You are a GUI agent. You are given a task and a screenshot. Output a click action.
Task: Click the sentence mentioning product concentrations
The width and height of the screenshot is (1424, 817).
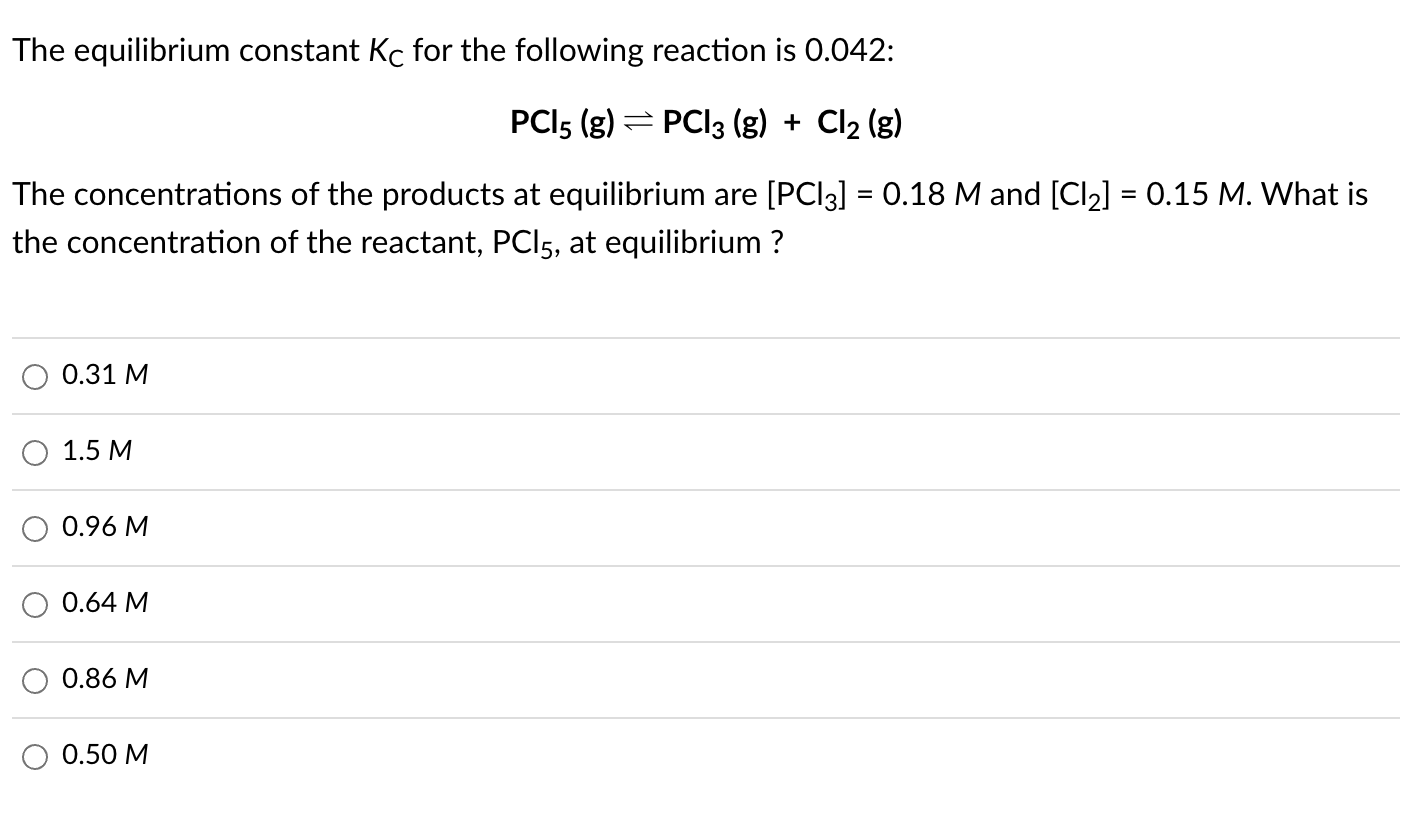(x=690, y=194)
